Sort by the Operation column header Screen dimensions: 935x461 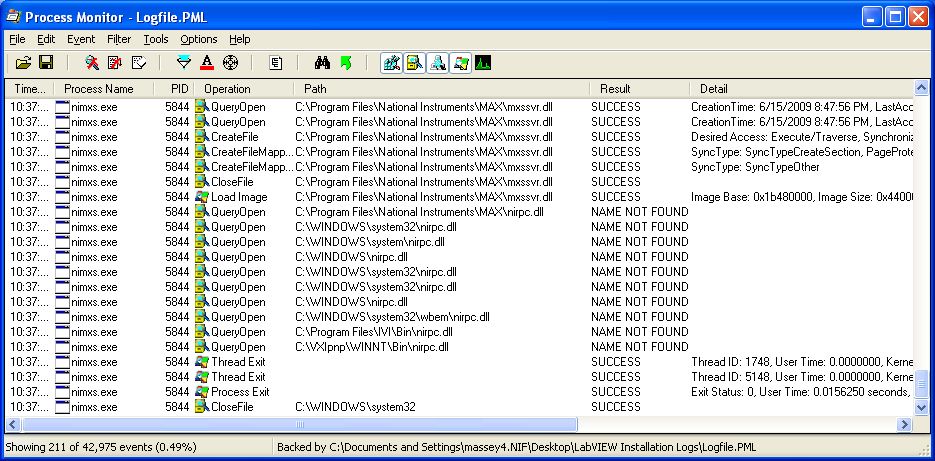click(x=244, y=89)
